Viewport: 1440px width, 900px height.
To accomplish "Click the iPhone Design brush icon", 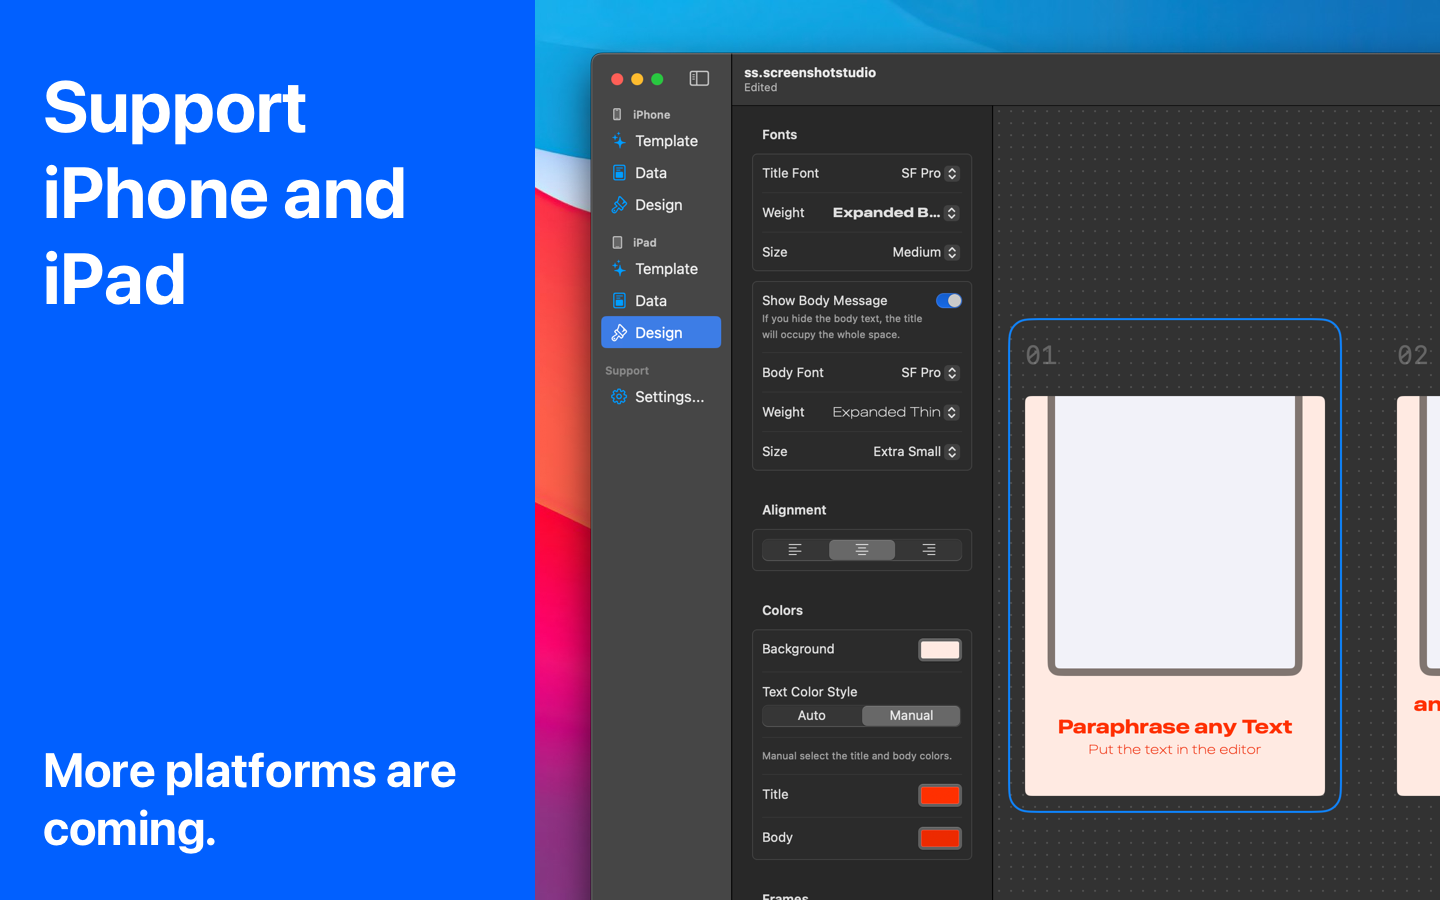I will tap(619, 205).
